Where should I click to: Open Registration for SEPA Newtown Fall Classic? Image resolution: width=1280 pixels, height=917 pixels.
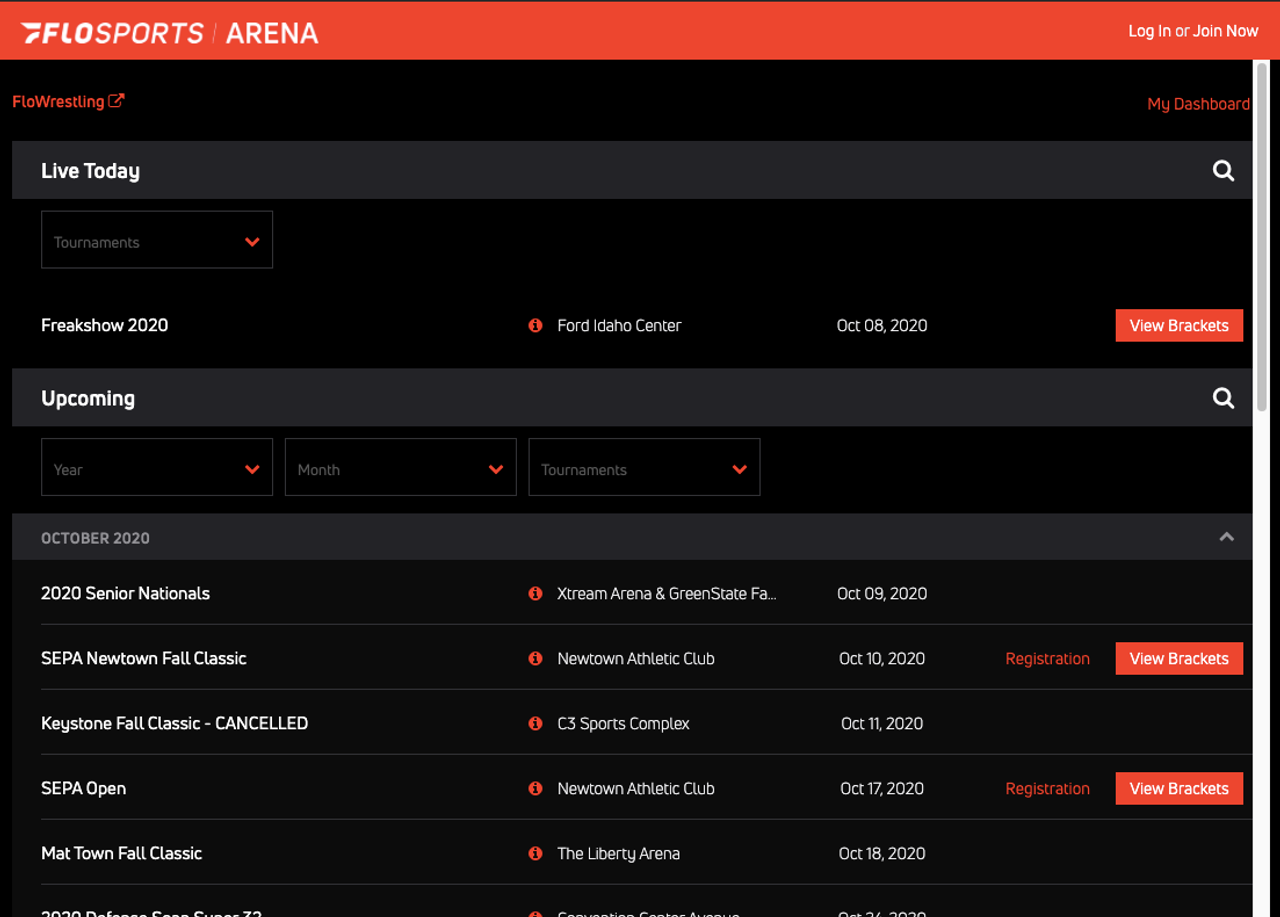[x=1047, y=658]
